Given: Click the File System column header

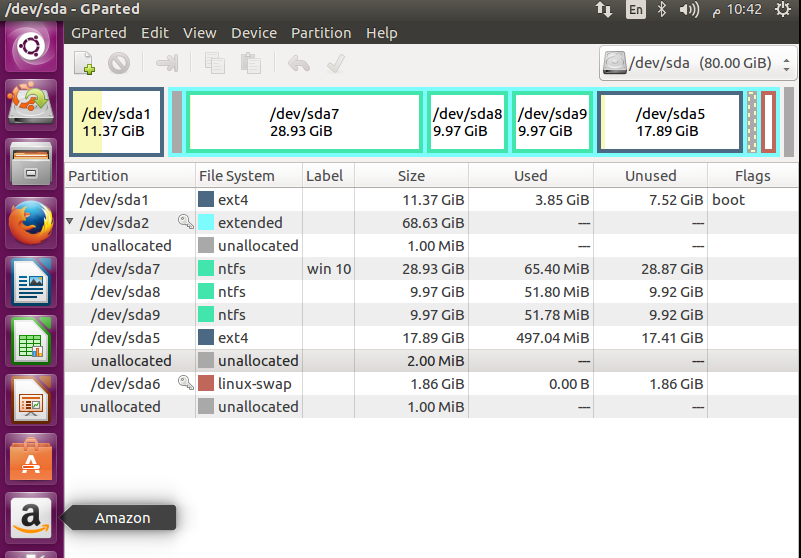Looking at the screenshot, I should (x=249, y=175).
